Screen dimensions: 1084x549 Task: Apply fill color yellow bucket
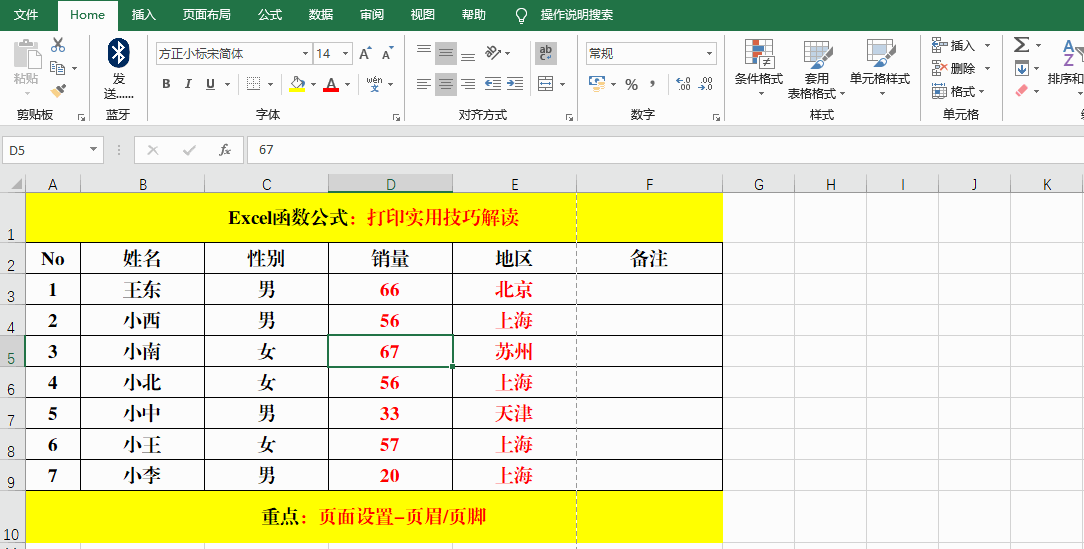[x=297, y=84]
